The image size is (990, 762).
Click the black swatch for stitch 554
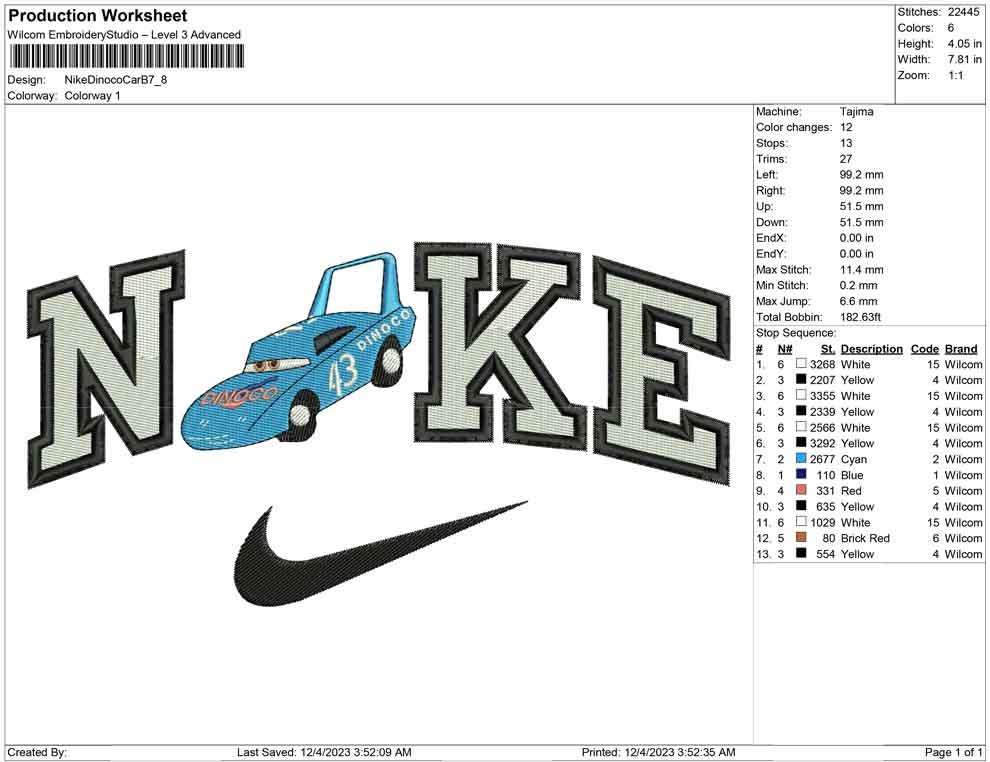[801, 553]
